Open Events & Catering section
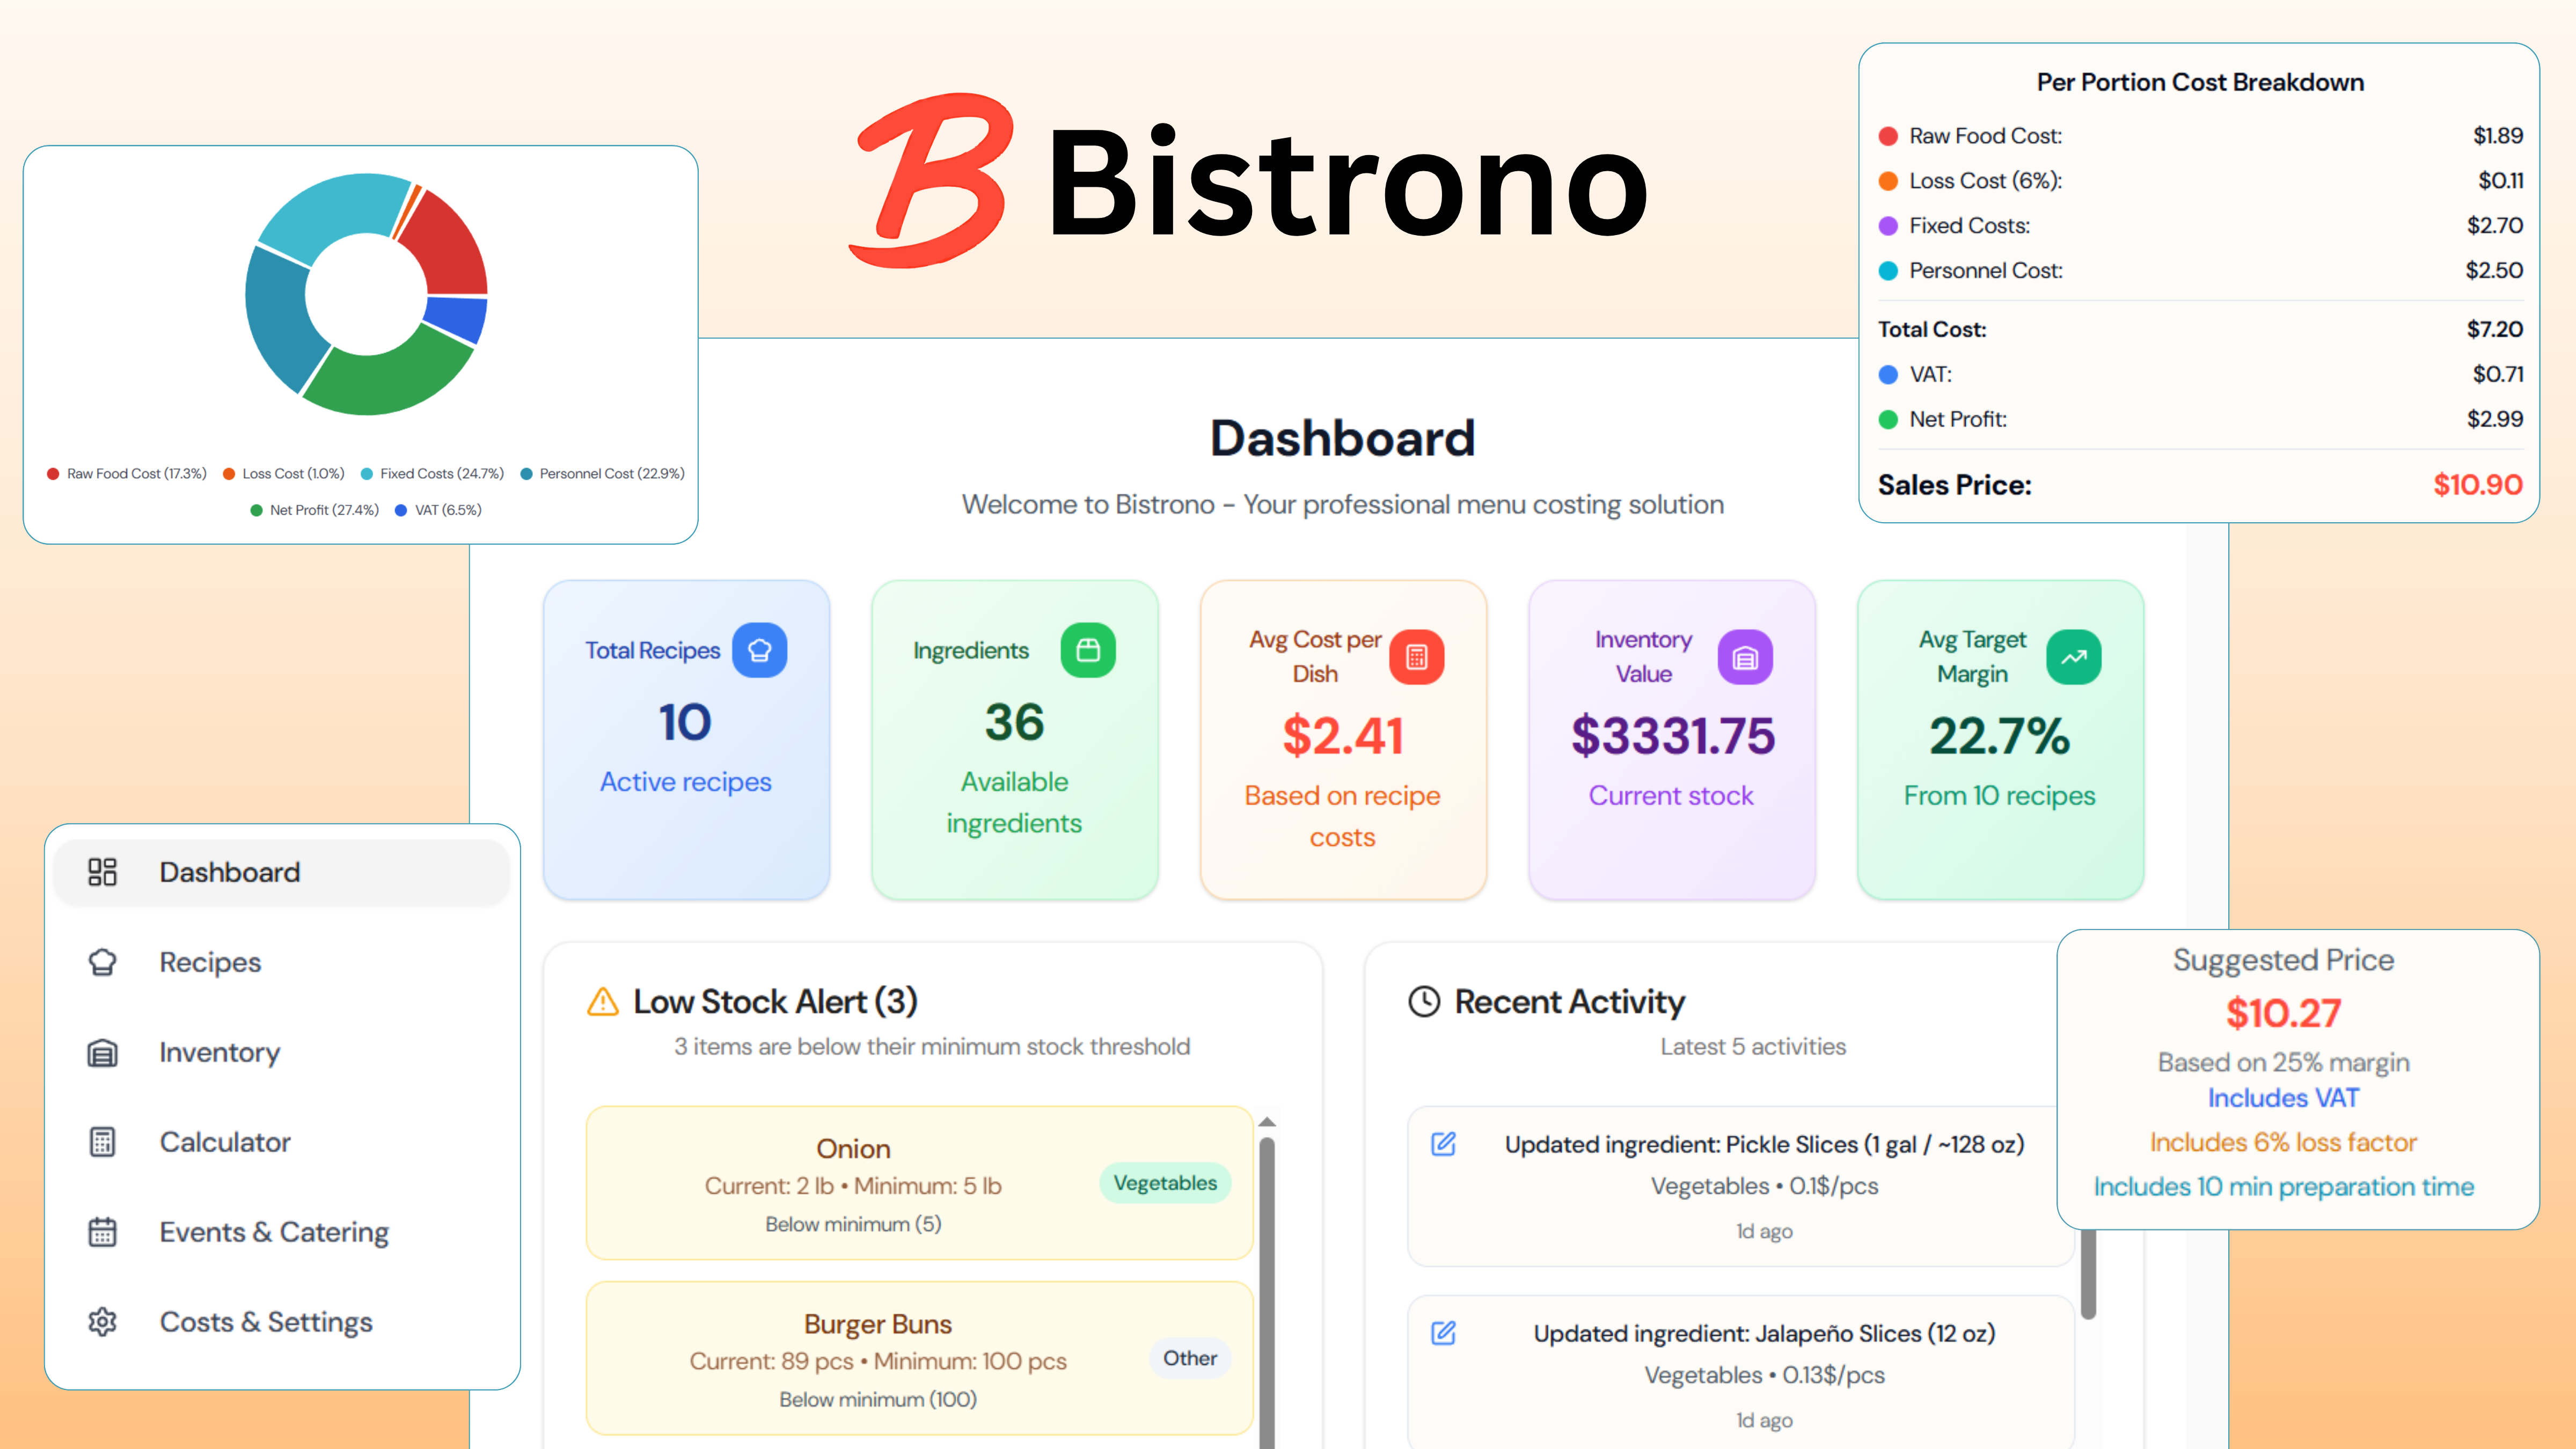The image size is (2576, 1449). pyautogui.click(x=274, y=1232)
